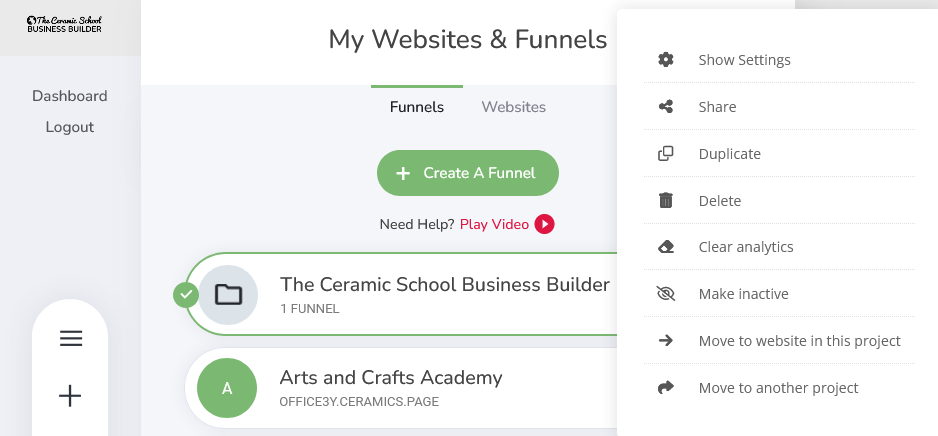
Task: Click the Duplicate copy icon
Action: pyautogui.click(x=665, y=154)
